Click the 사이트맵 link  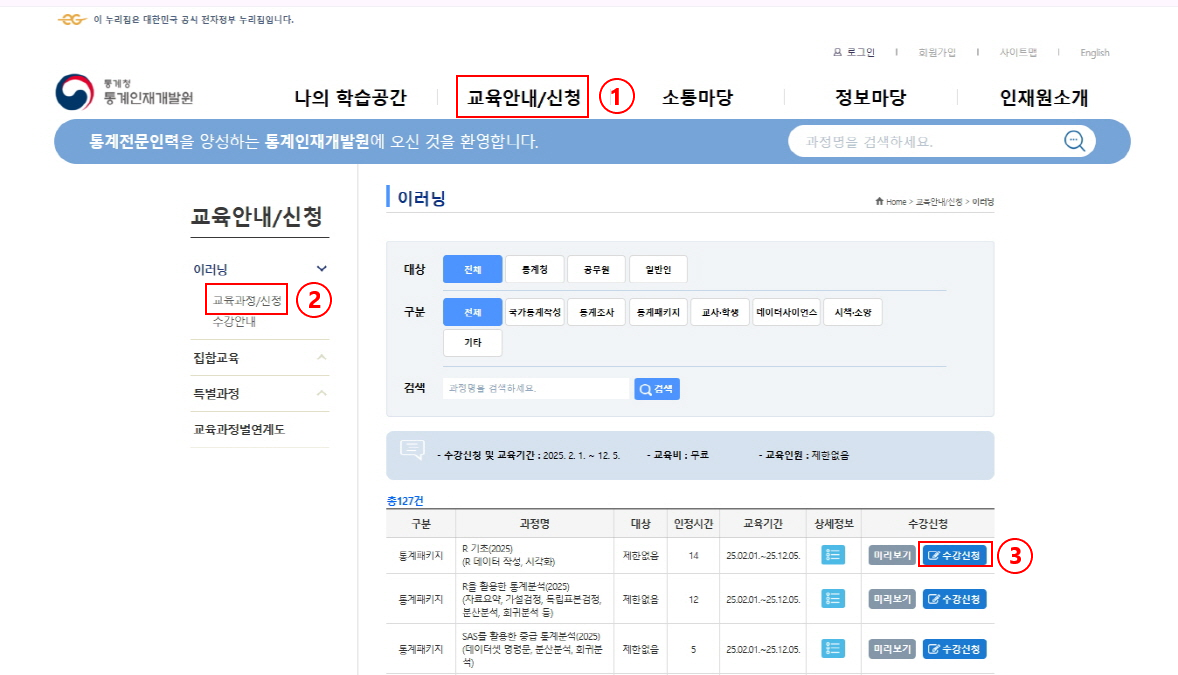[x=1018, y=53]
